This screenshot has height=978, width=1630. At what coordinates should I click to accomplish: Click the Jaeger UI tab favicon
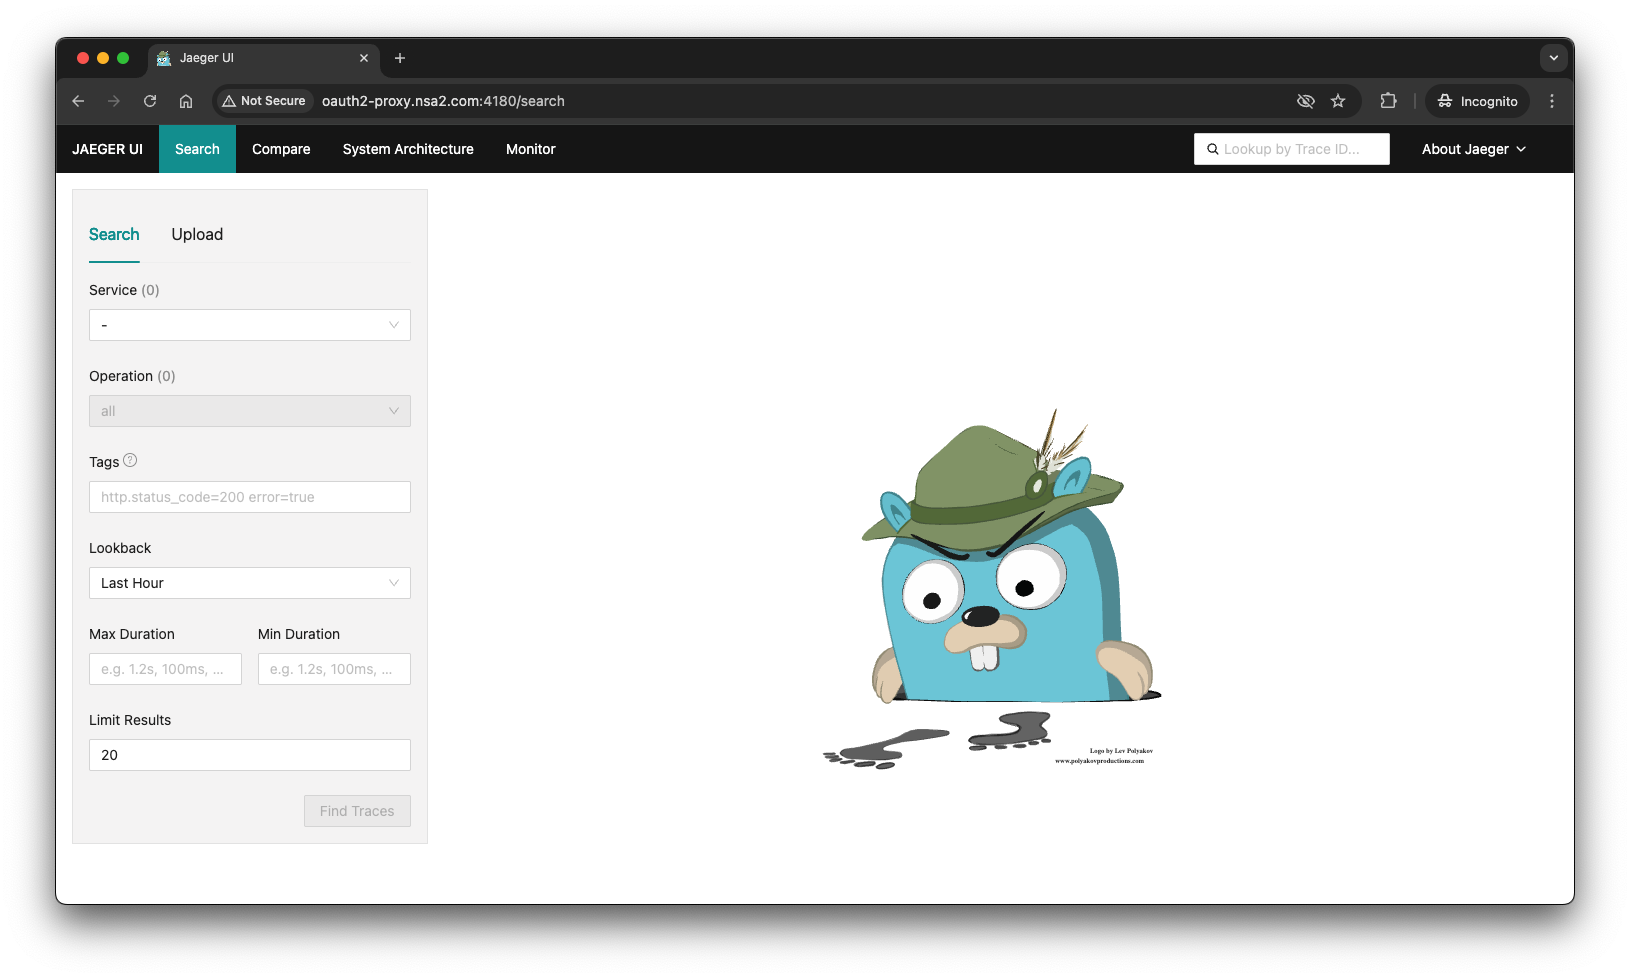click(x=164, y=58)
